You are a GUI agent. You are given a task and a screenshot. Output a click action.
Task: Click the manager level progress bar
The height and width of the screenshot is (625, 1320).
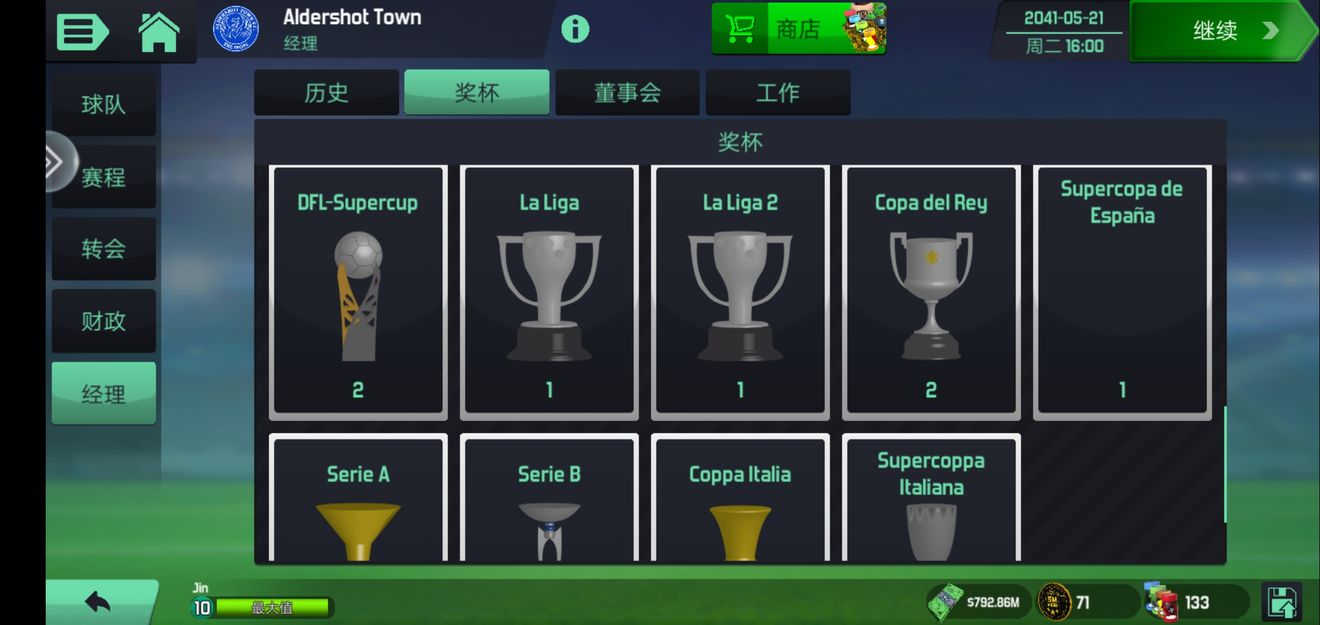pos(273,607)
